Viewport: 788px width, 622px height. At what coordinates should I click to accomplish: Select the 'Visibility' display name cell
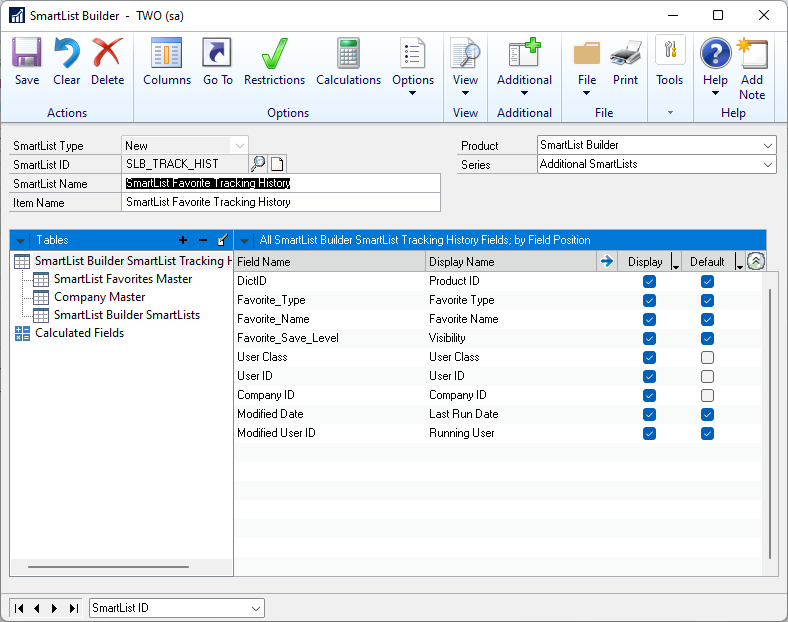click(447, 338)
